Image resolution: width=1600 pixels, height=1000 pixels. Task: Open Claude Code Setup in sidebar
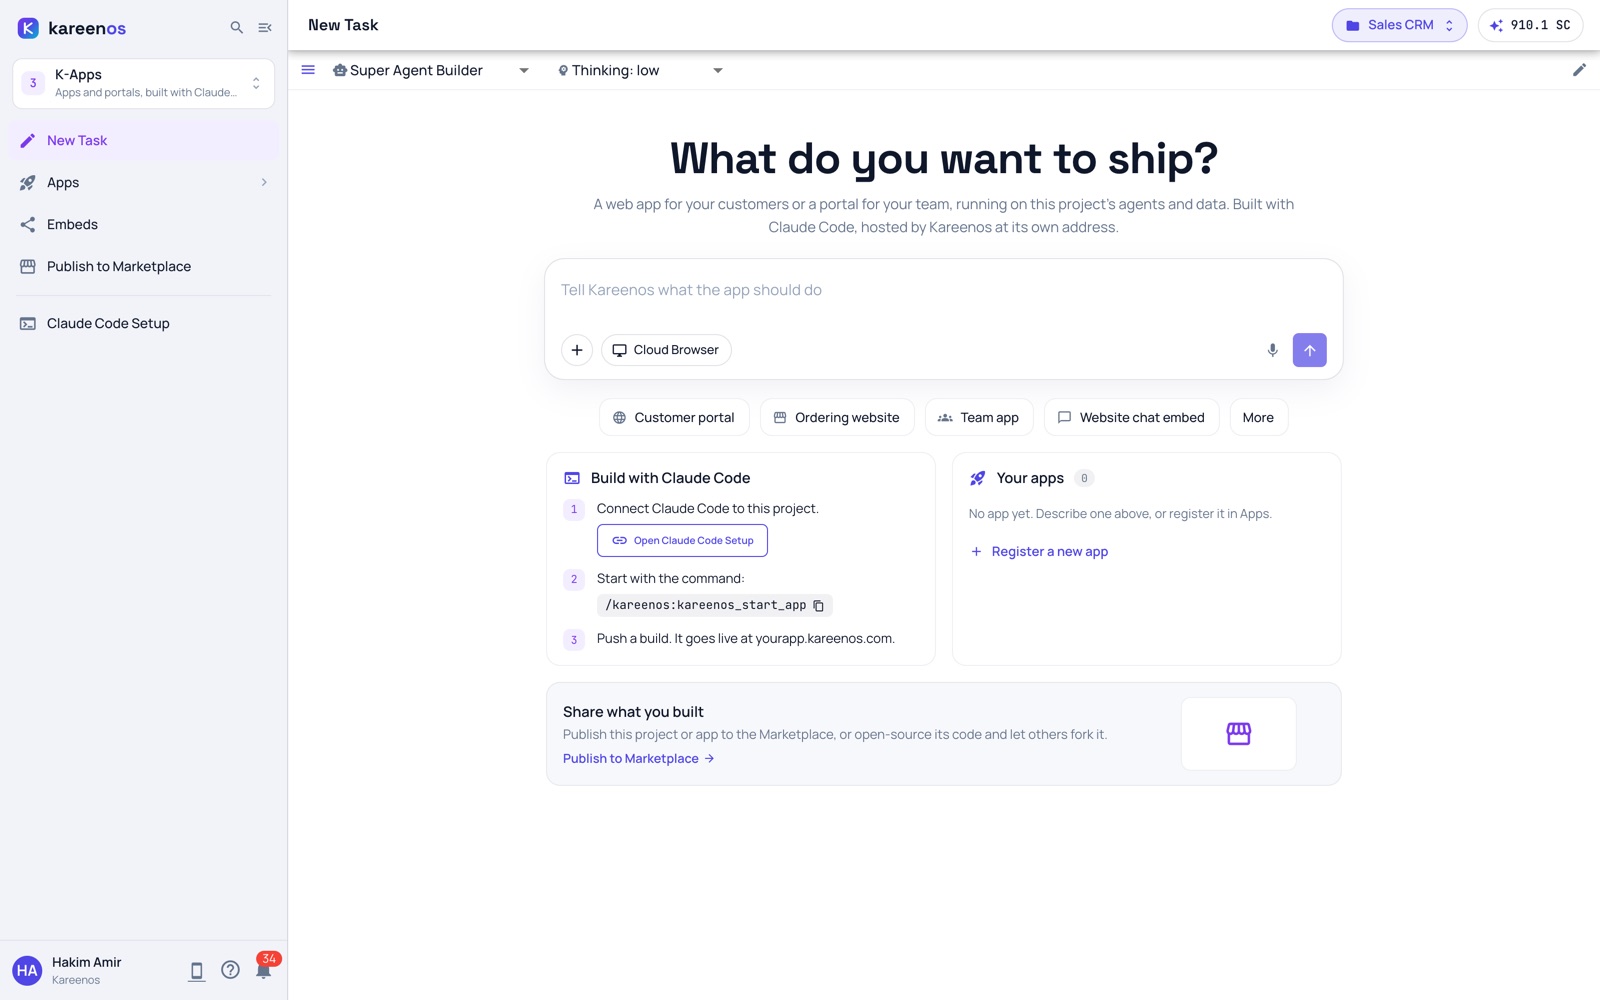pyautogui.click(x=144, y=323)
